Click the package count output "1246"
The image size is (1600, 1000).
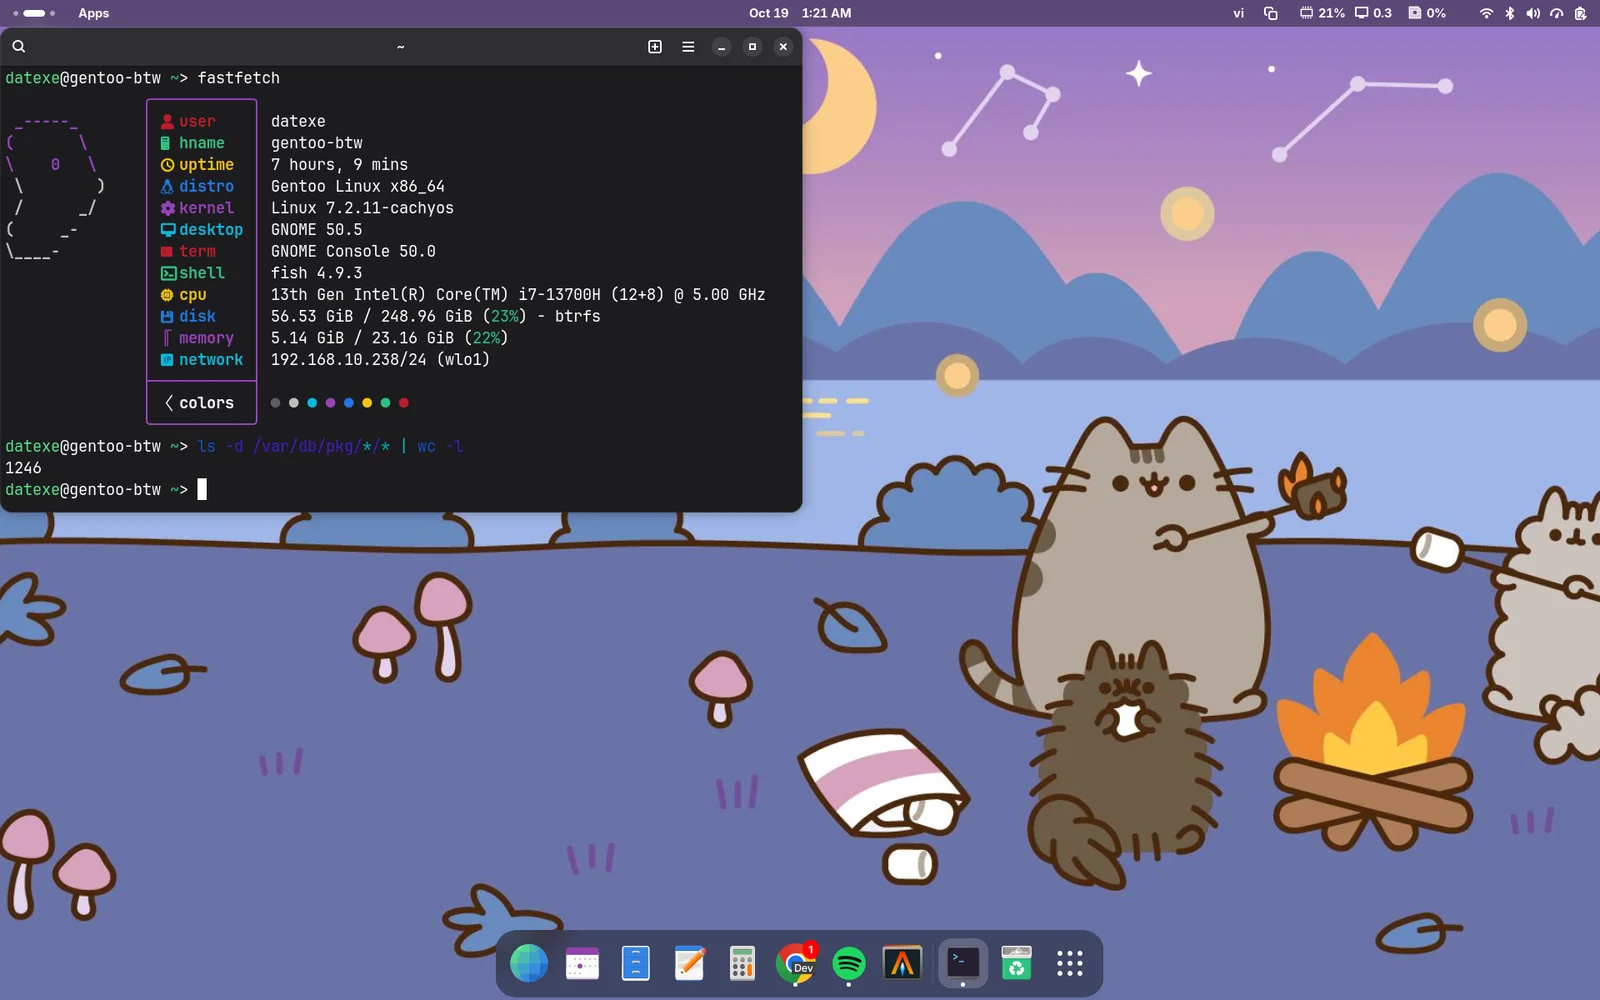point(23,468)
